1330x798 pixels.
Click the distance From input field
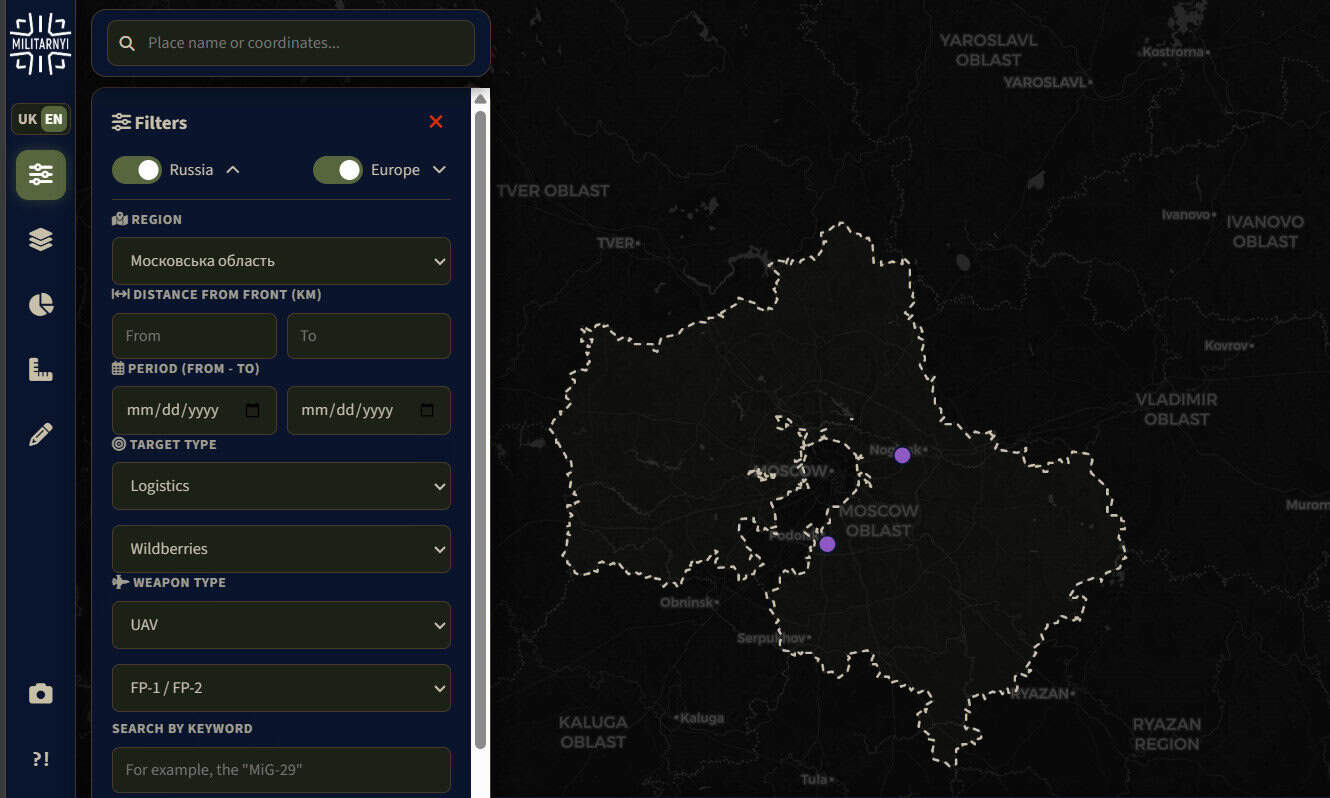[194, 336]
